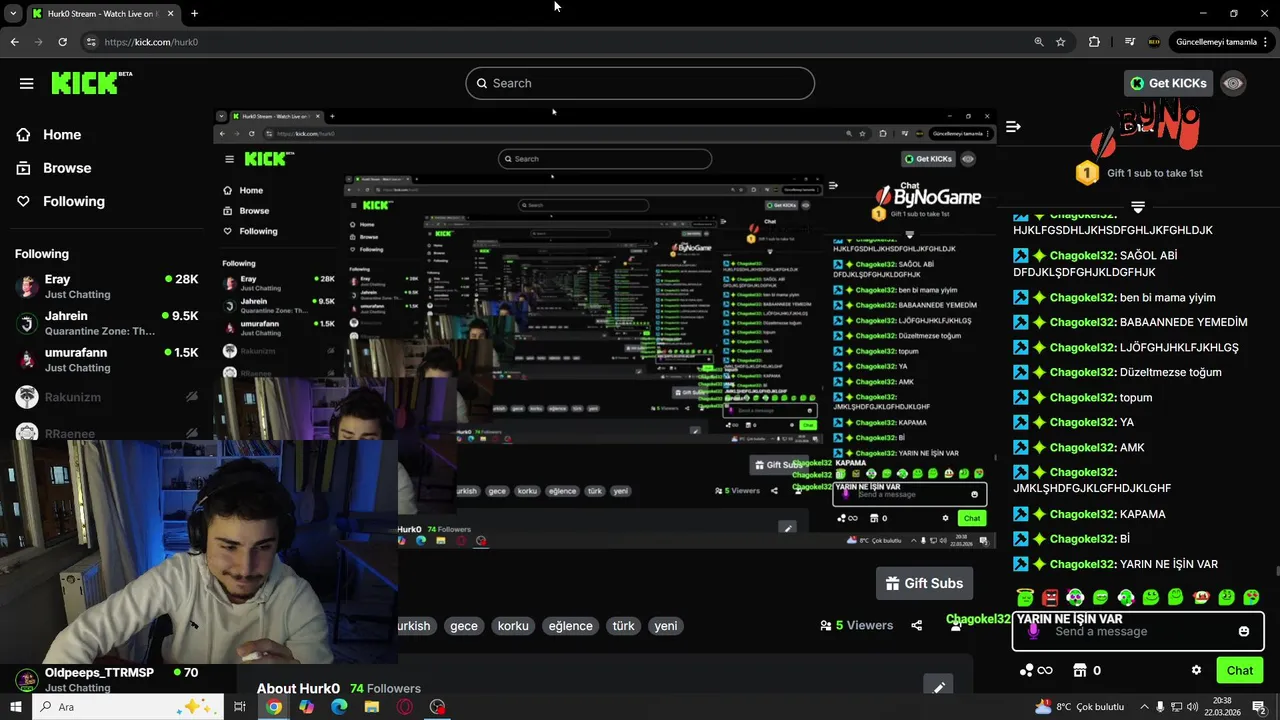
Task: Open Chrome extensions puzzle icon
Action: (1094, 42)
